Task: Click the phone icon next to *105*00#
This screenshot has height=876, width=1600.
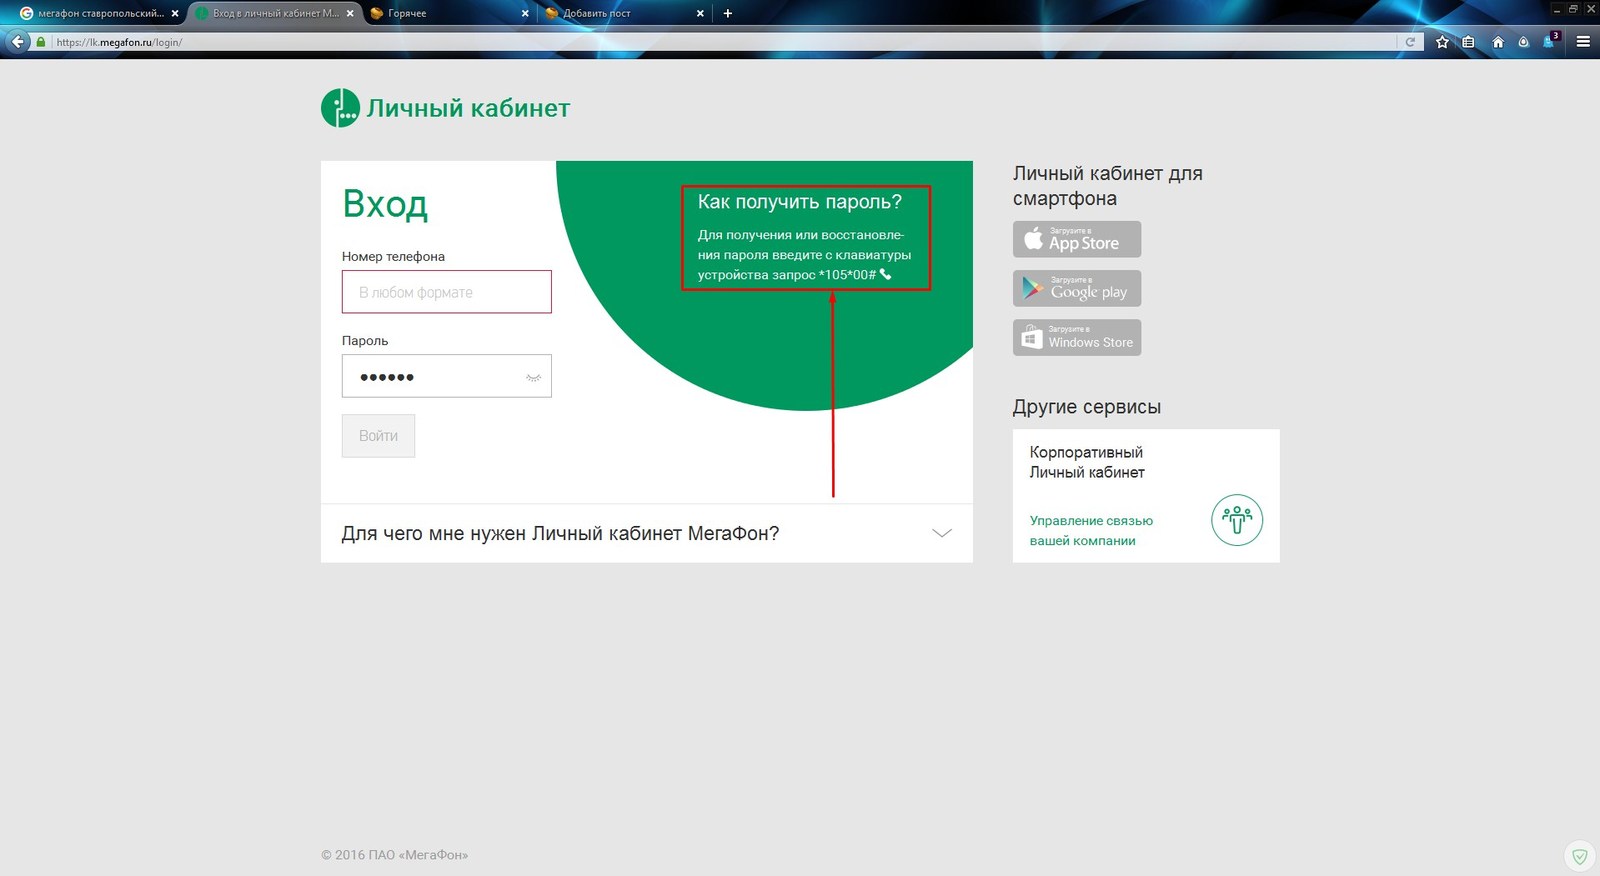Action: (x=885, y=274)
